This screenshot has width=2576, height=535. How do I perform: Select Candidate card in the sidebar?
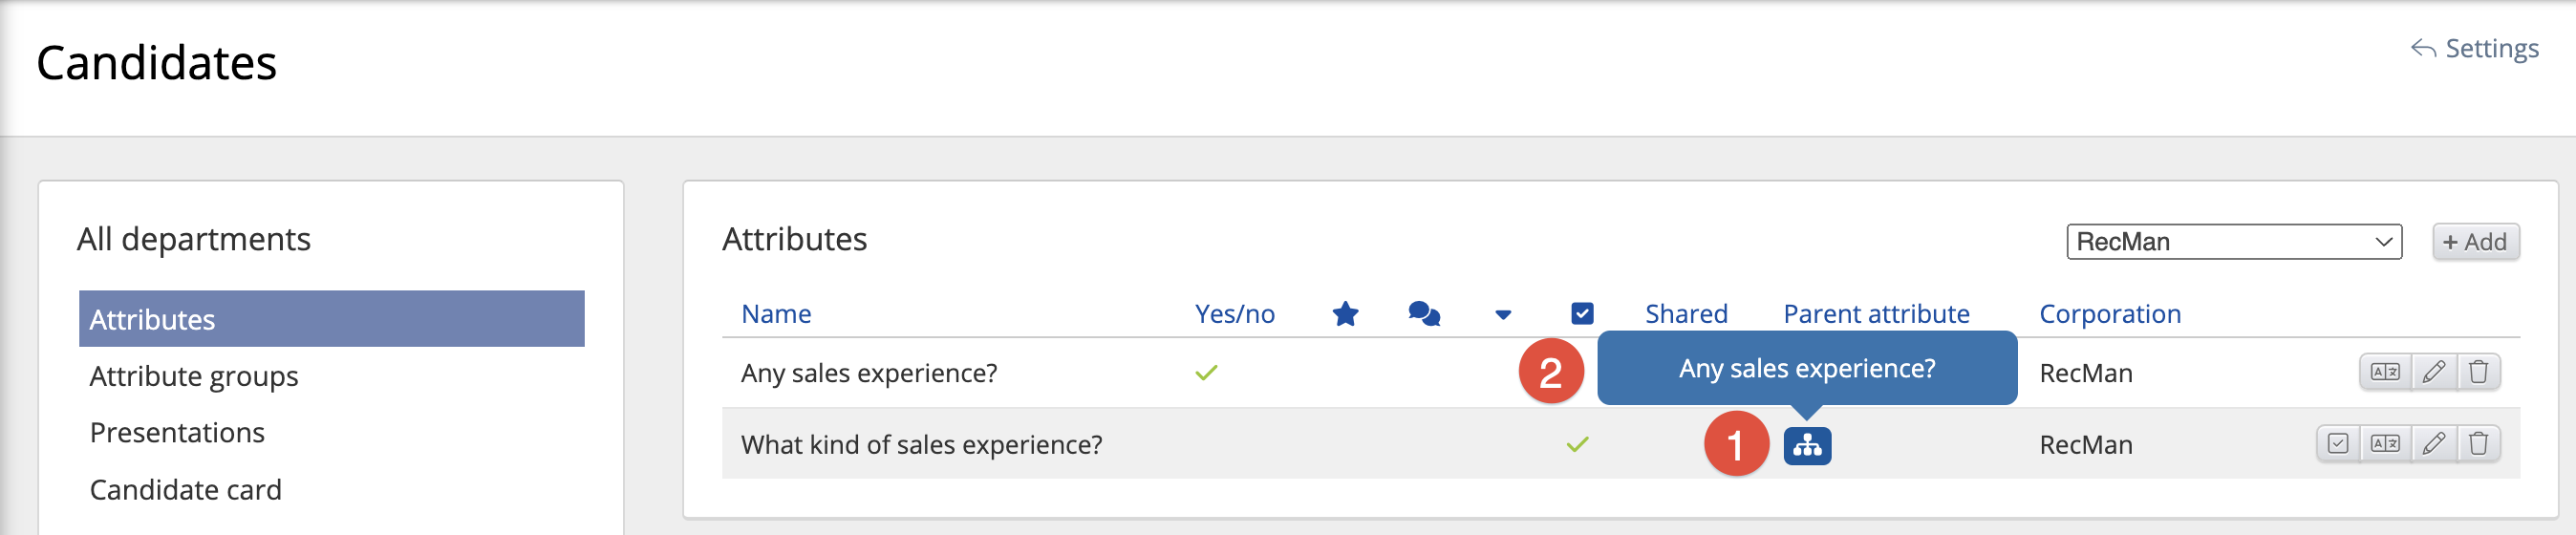pyautogui.click(x=185, y=489)
